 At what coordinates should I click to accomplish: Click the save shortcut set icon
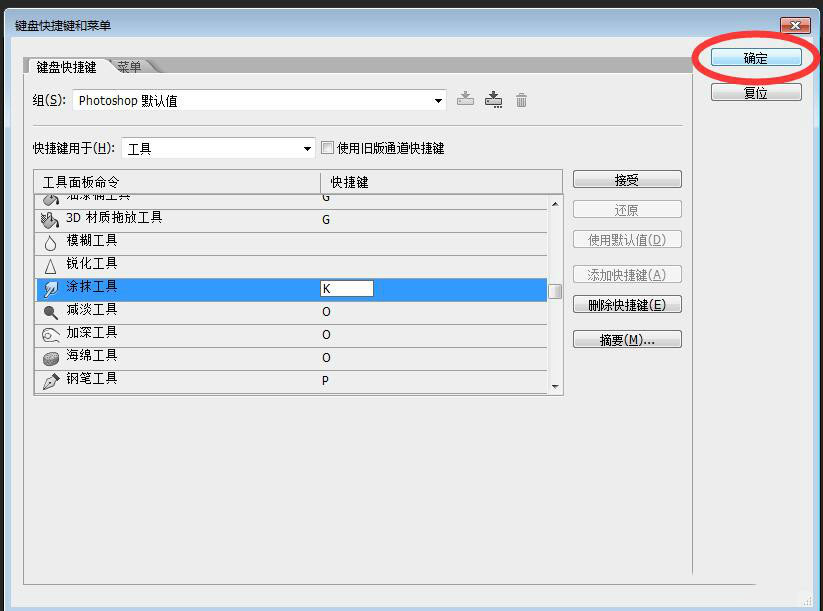click(x=465, y=99)
